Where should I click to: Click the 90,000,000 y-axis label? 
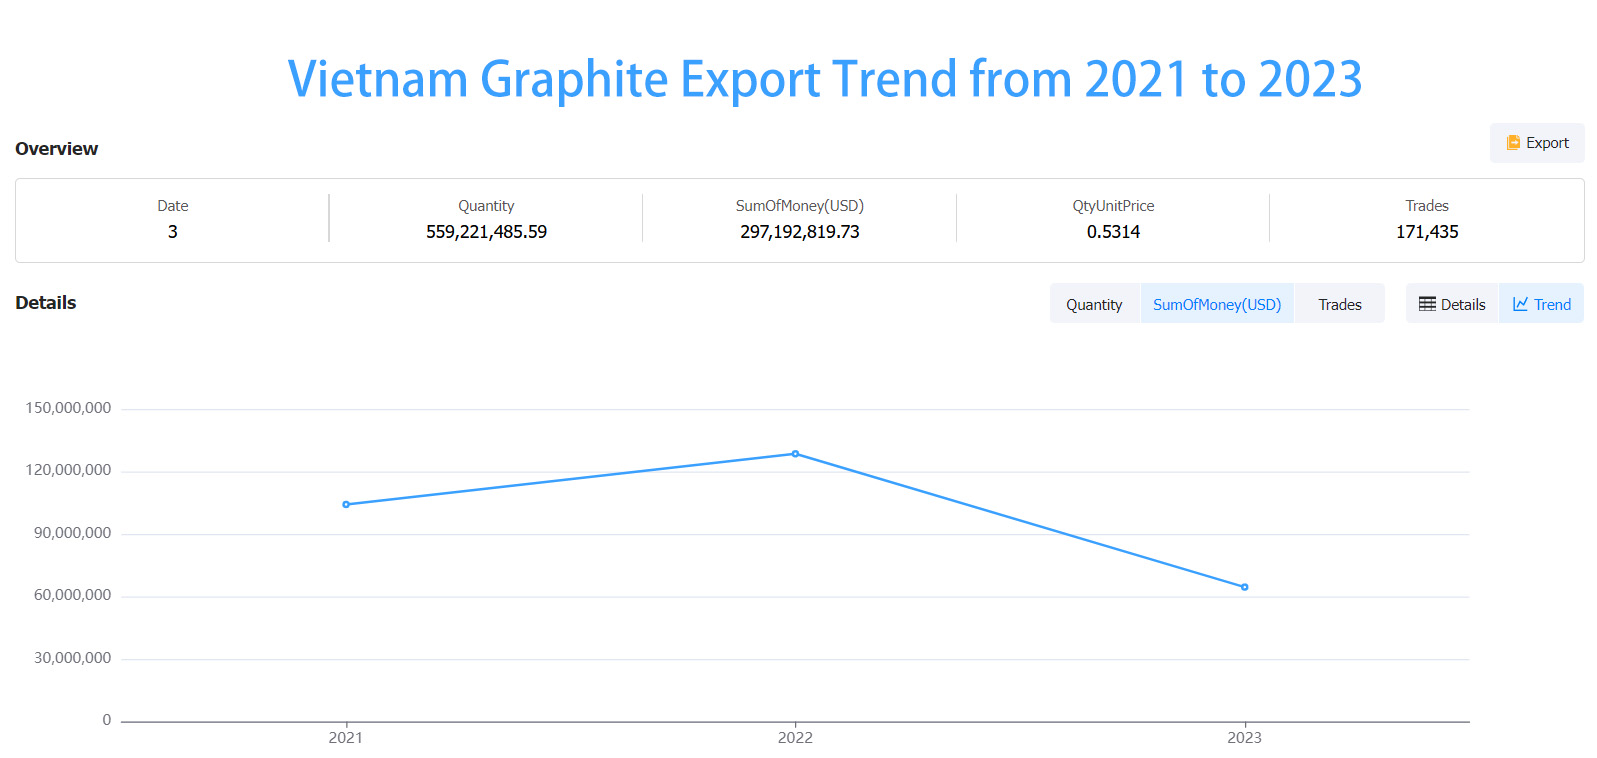coord(72,533)
